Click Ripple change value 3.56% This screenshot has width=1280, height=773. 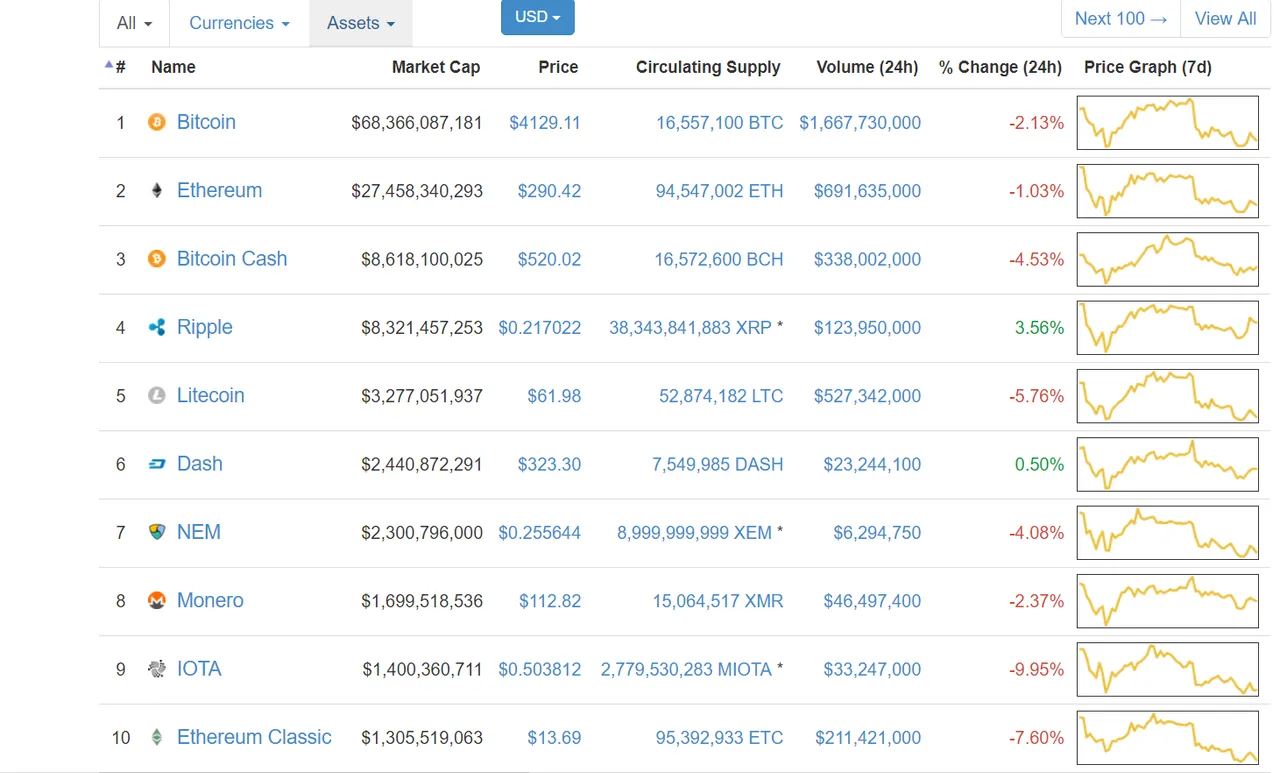click(x=1039, y=328)
